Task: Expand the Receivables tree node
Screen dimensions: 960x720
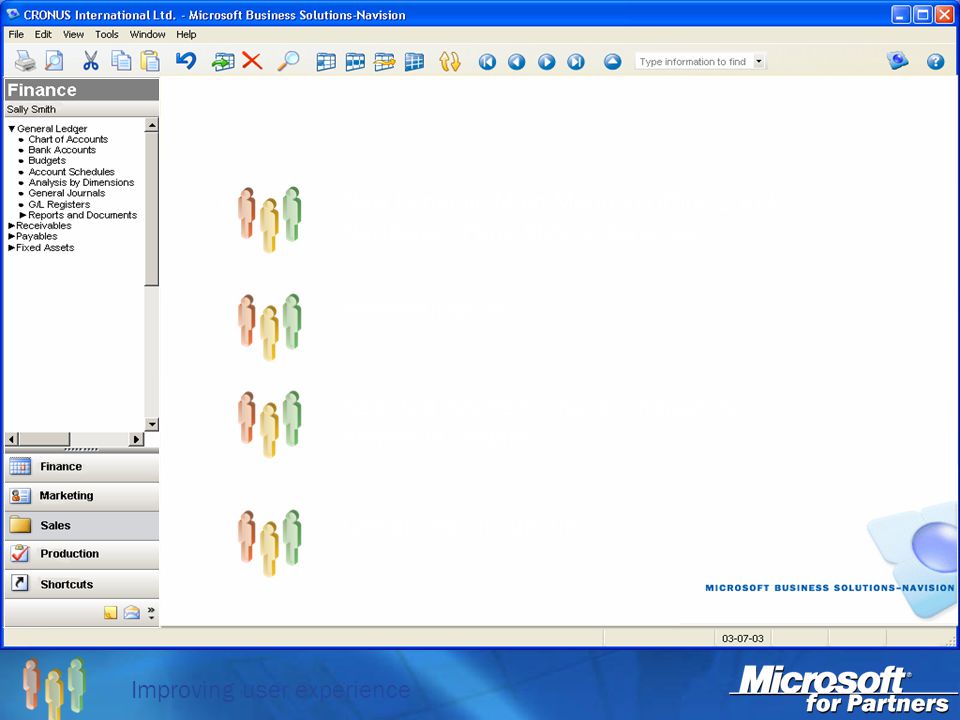Action: click(x=11, y=226)
